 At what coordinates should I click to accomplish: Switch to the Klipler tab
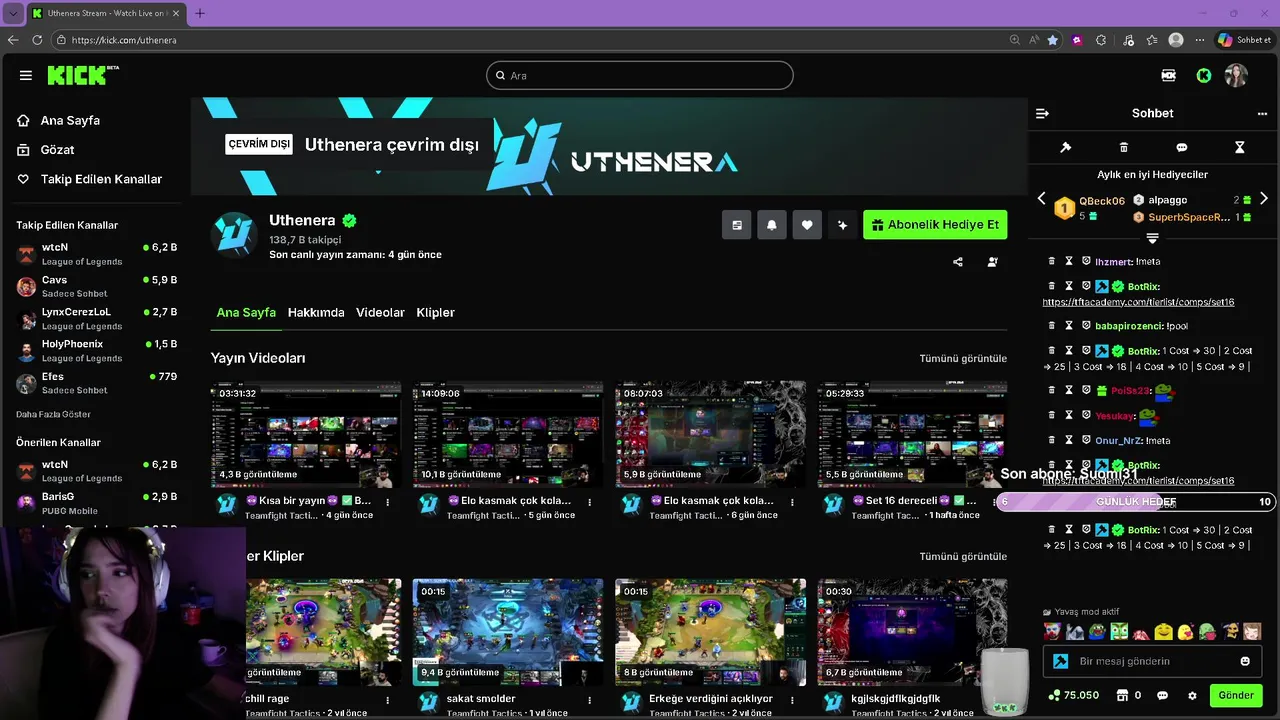[x=435, y=312]
